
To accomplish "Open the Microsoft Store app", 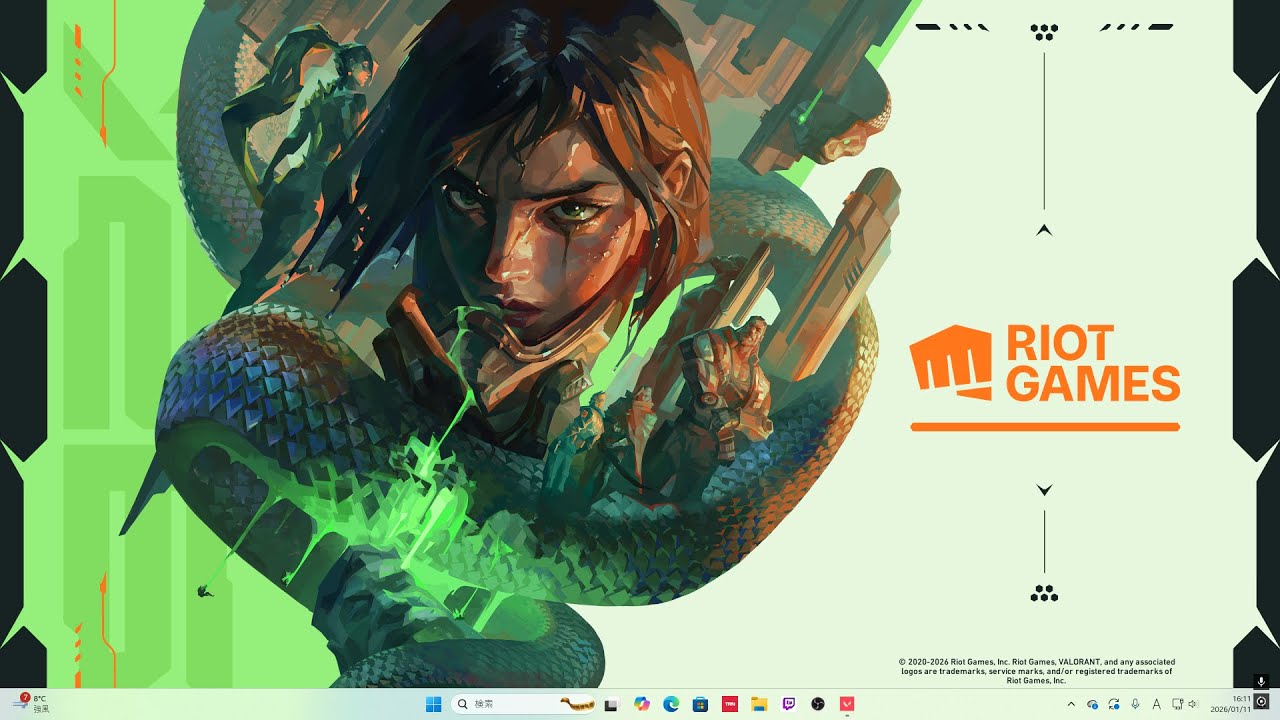I will [701, 704].
